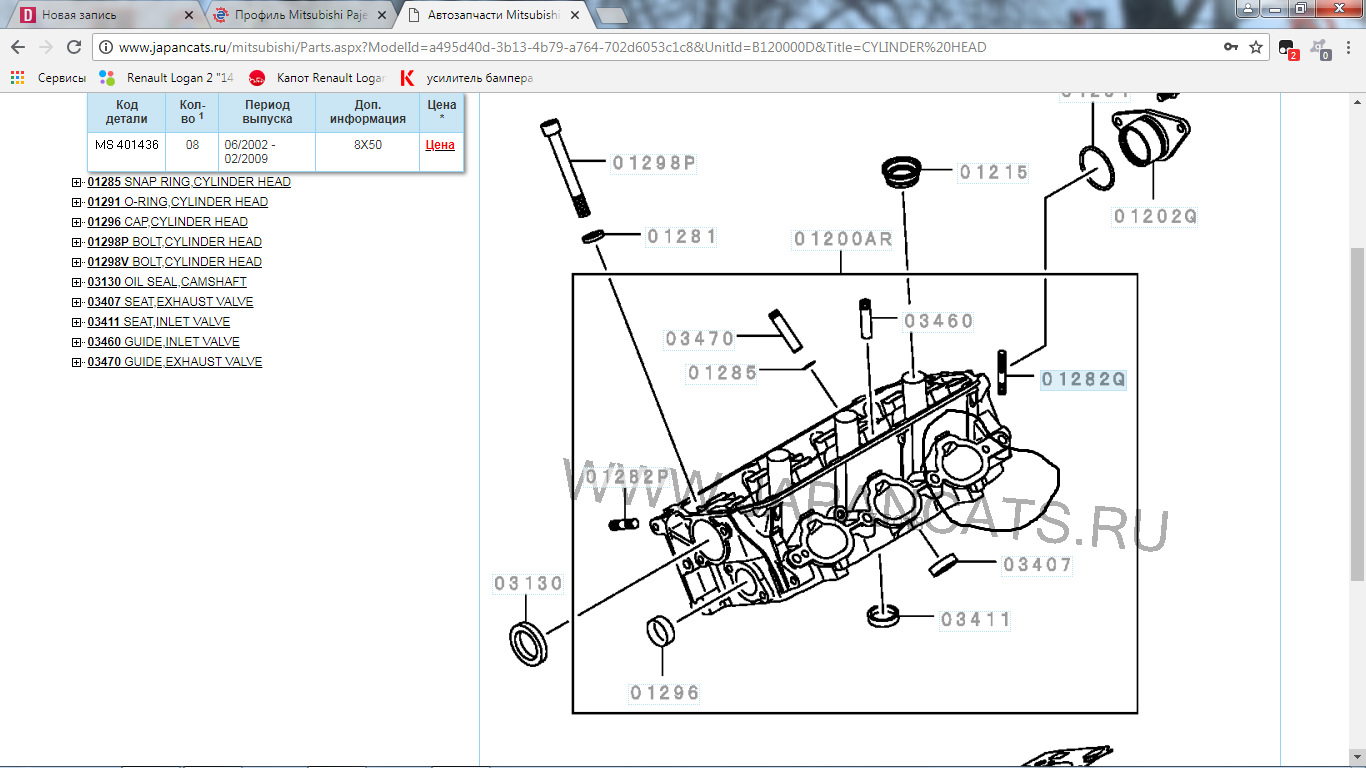Image resolution: width=1366 pixels, height=768 pixels.
Task: Reload the page with refresh icon
Action: [x=73, y=47]
